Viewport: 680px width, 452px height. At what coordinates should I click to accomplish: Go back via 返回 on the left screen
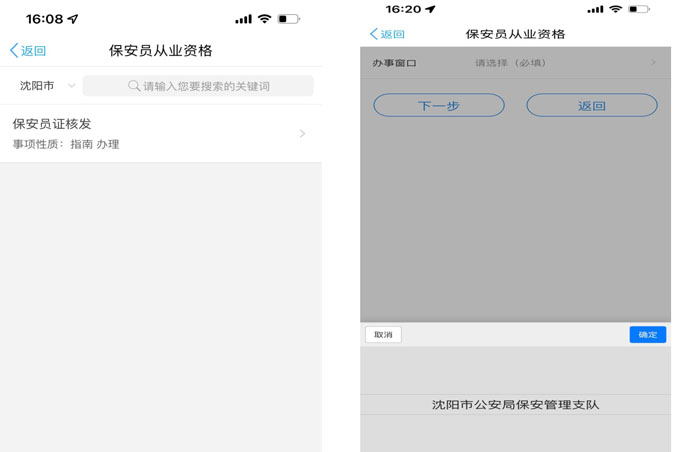coord(28,51)
